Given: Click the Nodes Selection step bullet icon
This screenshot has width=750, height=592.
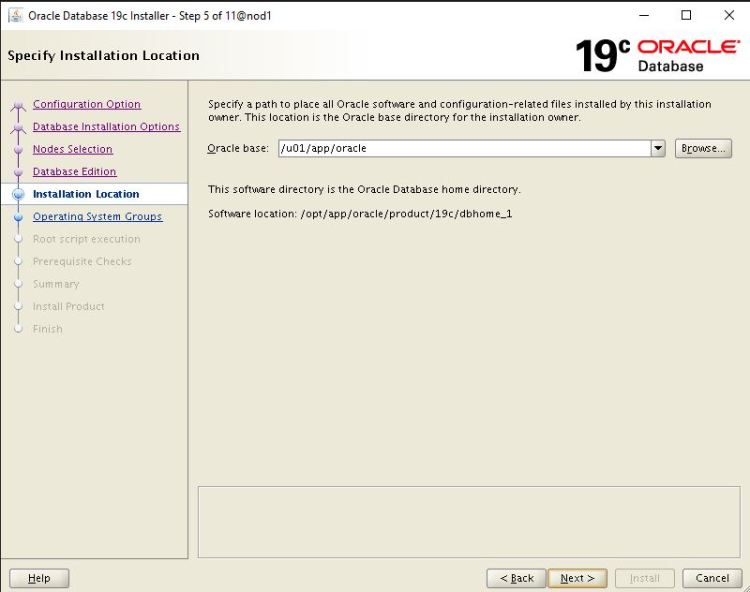Looking at the screenshot, I should (18, 150).
